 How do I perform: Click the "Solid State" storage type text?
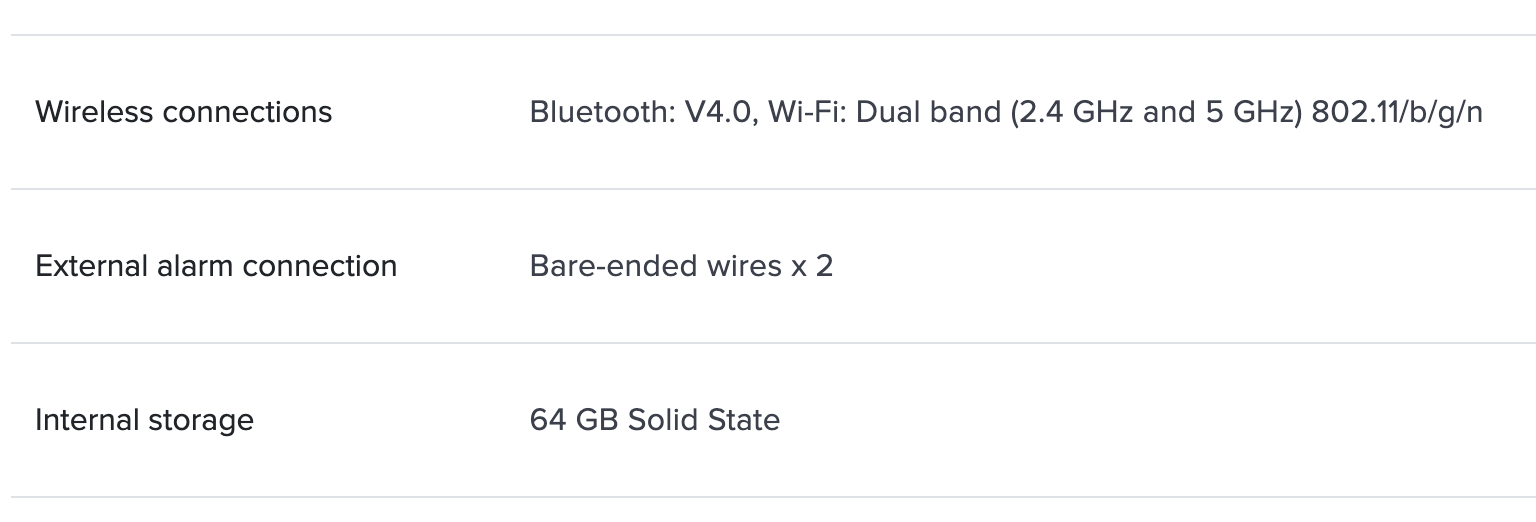click(x=704, y=420)
